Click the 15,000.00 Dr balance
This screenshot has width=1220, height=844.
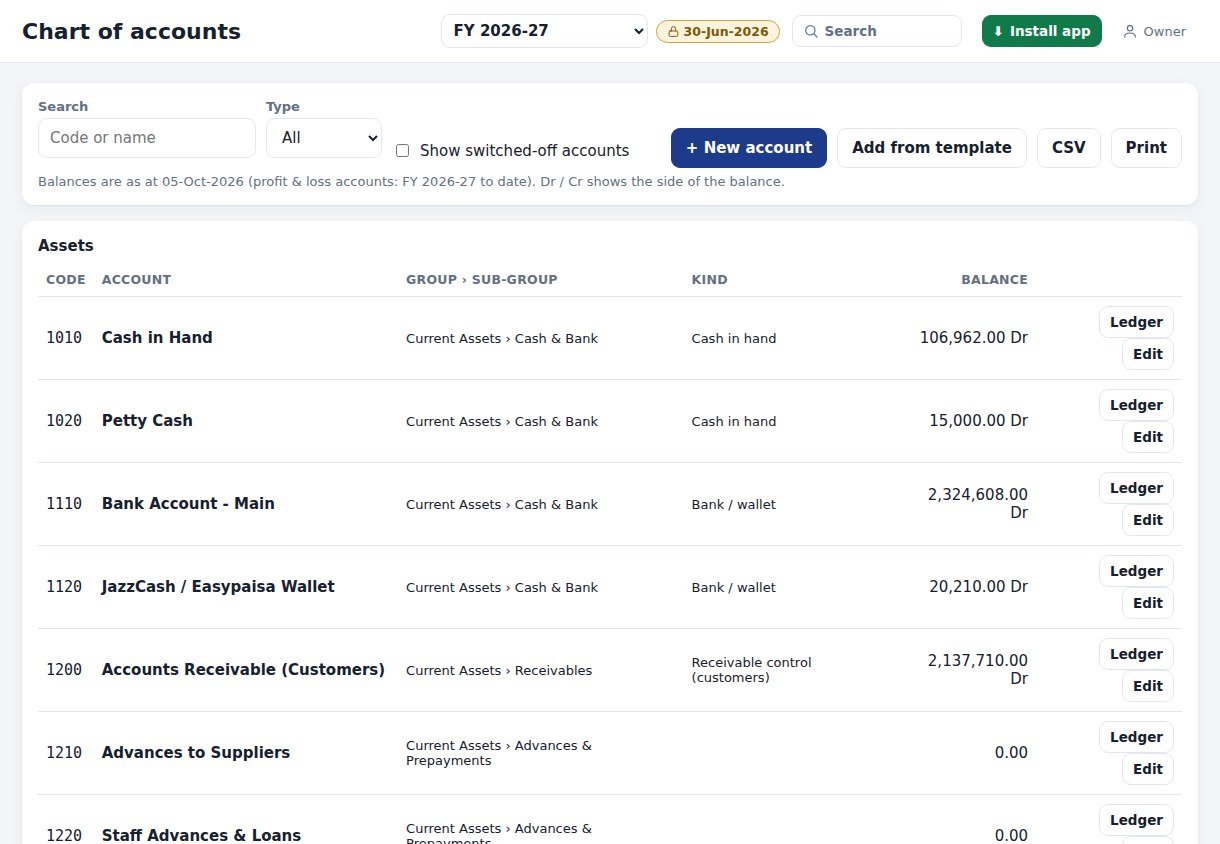tap(978, 421)
